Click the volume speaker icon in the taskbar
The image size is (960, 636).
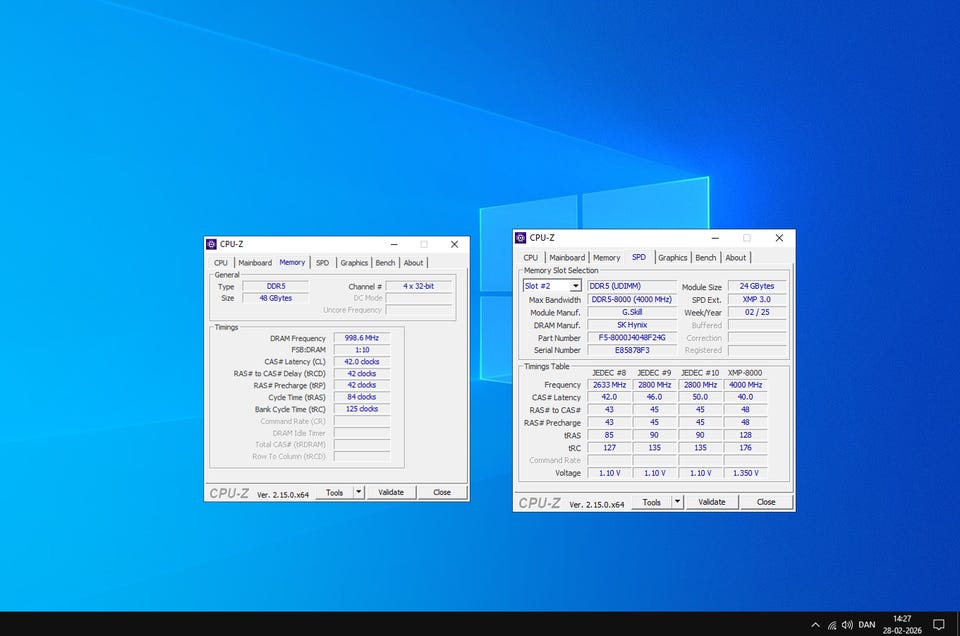[848, 625]
